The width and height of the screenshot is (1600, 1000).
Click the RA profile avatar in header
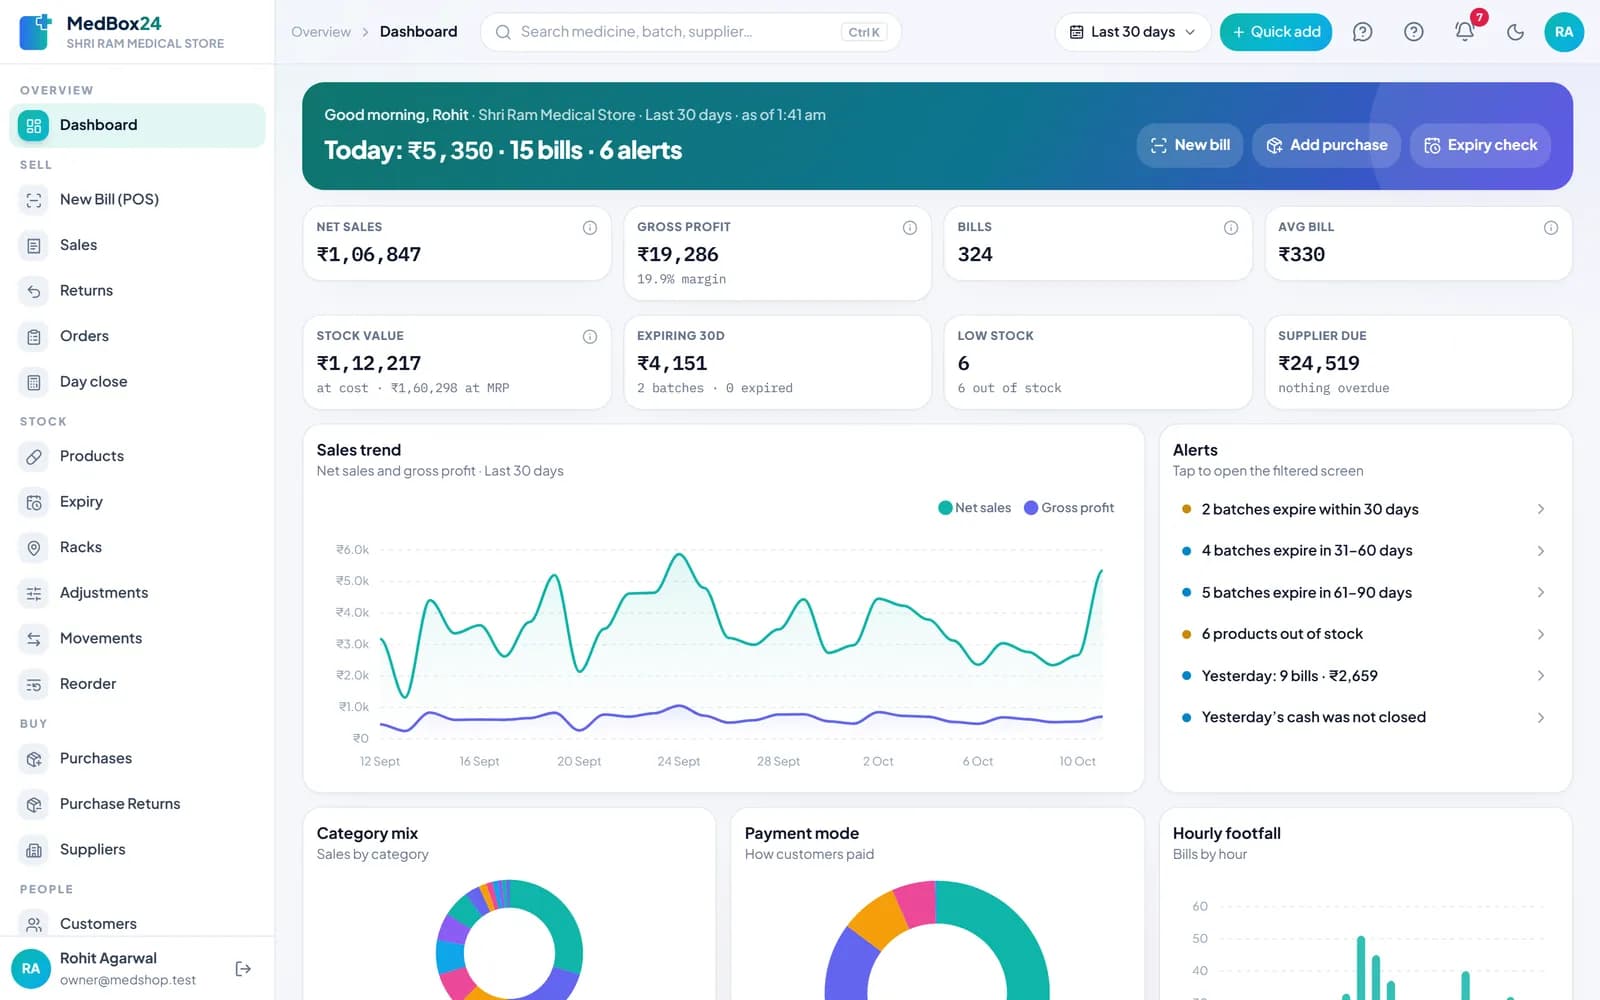tap(1564, 32)
